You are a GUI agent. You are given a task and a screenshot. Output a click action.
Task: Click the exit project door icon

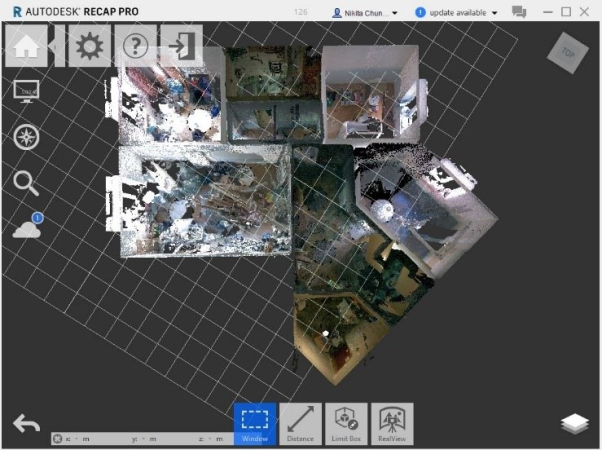tap(182, 47)
